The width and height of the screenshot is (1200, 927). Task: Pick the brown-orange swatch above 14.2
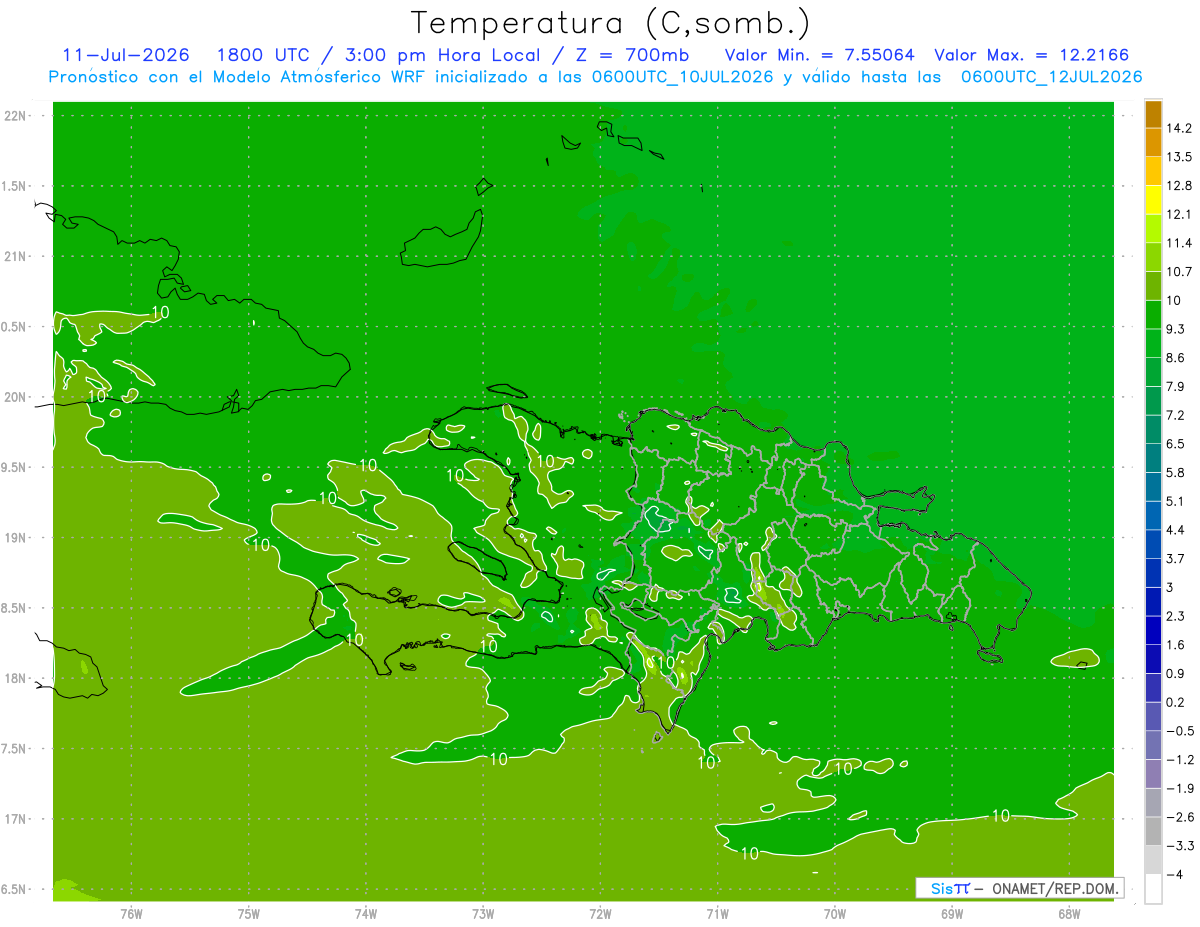(1154, 114)
